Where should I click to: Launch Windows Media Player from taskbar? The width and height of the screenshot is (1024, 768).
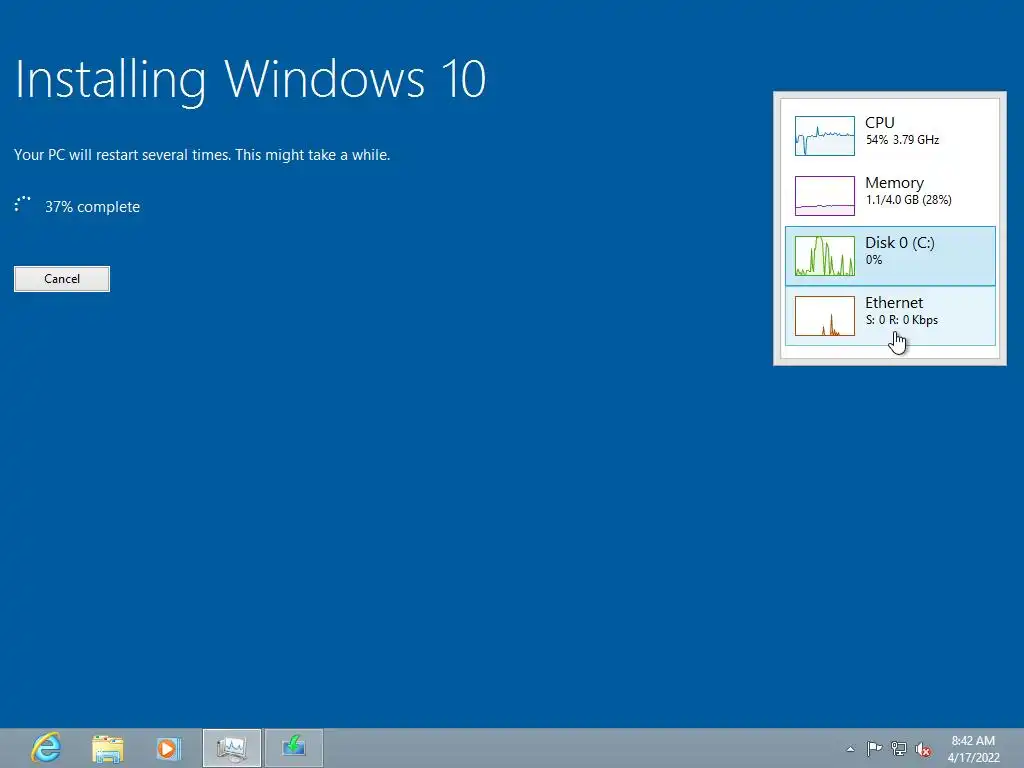click(x=168, y=748)
